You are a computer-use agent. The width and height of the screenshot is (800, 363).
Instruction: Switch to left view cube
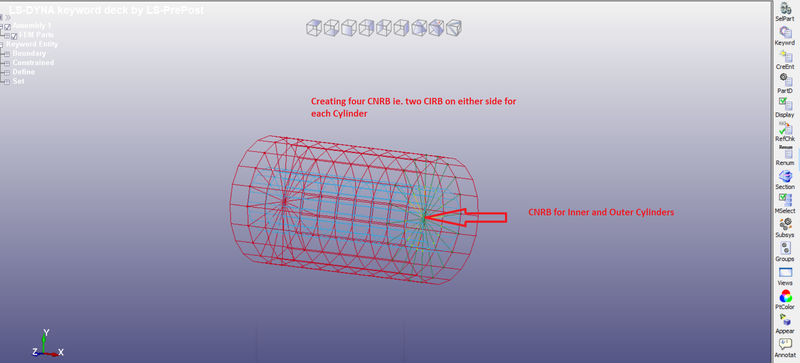384,28
